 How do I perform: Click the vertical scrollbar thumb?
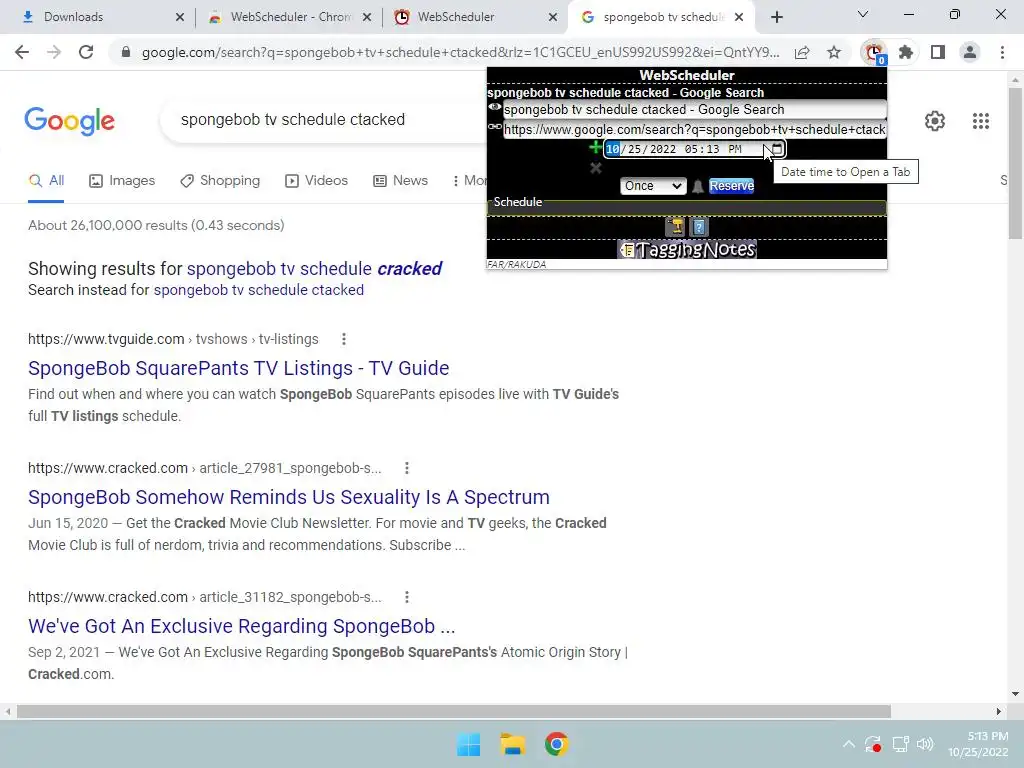tap(1015, 163)
